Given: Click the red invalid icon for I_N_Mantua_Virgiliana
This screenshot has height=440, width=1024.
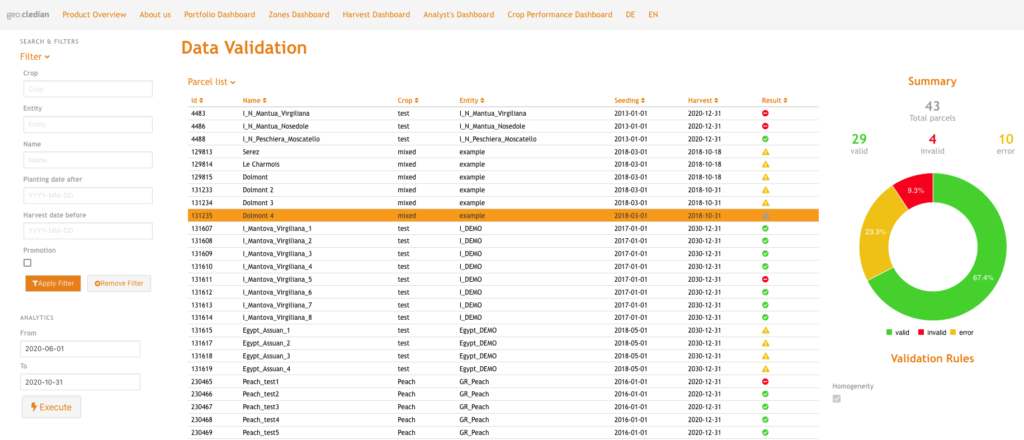Looking at the screenshot, I should [765, 113].
